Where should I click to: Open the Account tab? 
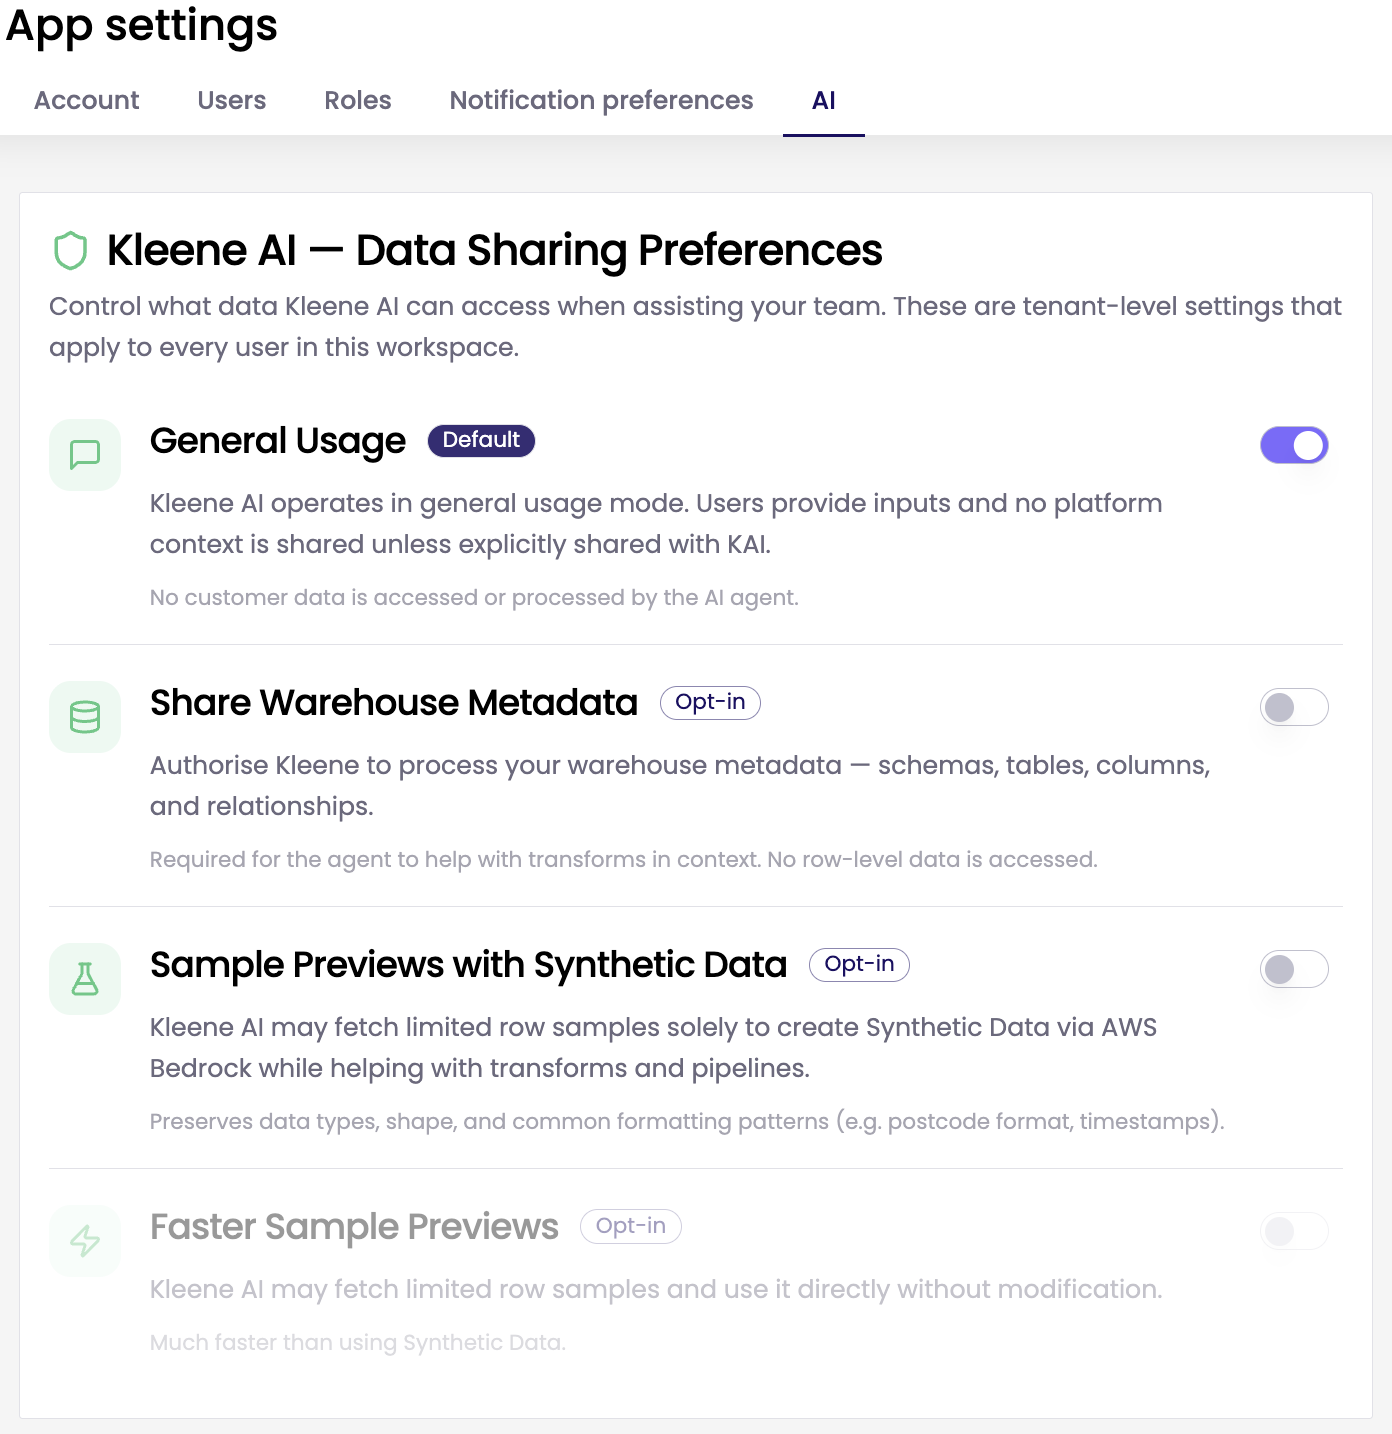click(x=87, y=100)
